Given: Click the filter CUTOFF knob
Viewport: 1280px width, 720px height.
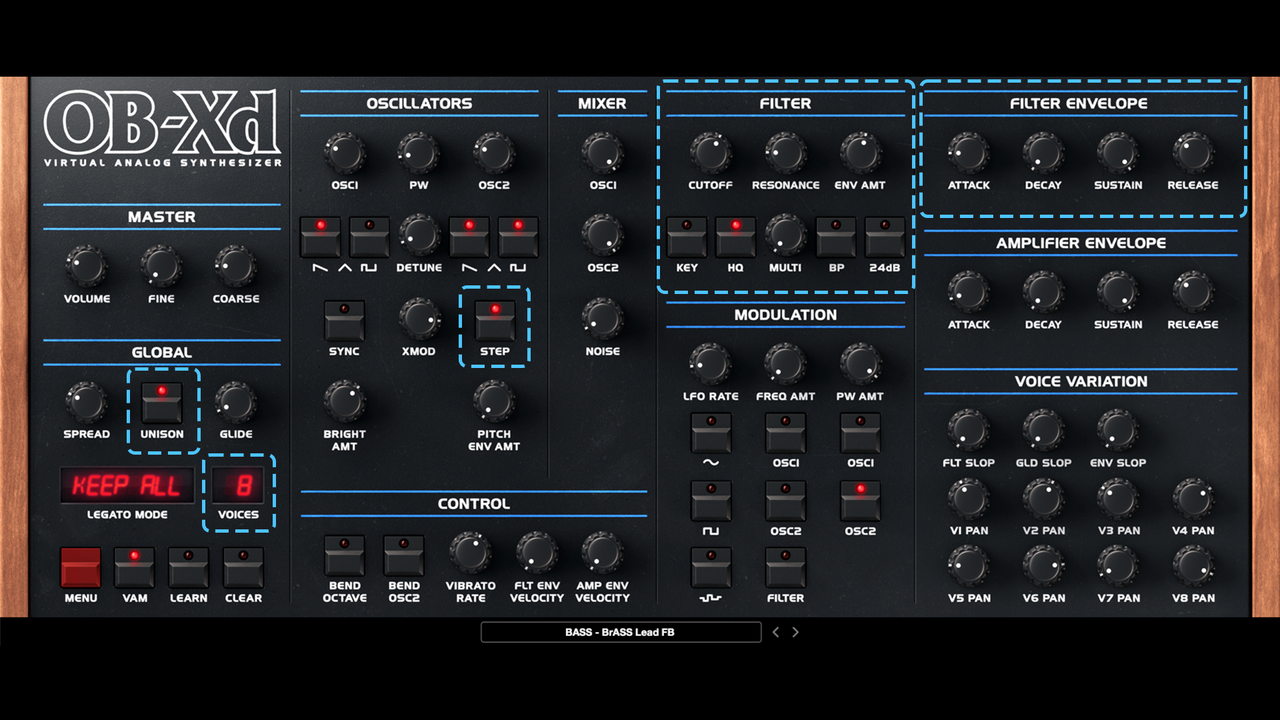Looking at the screenshot, I should tap(710, 152).
